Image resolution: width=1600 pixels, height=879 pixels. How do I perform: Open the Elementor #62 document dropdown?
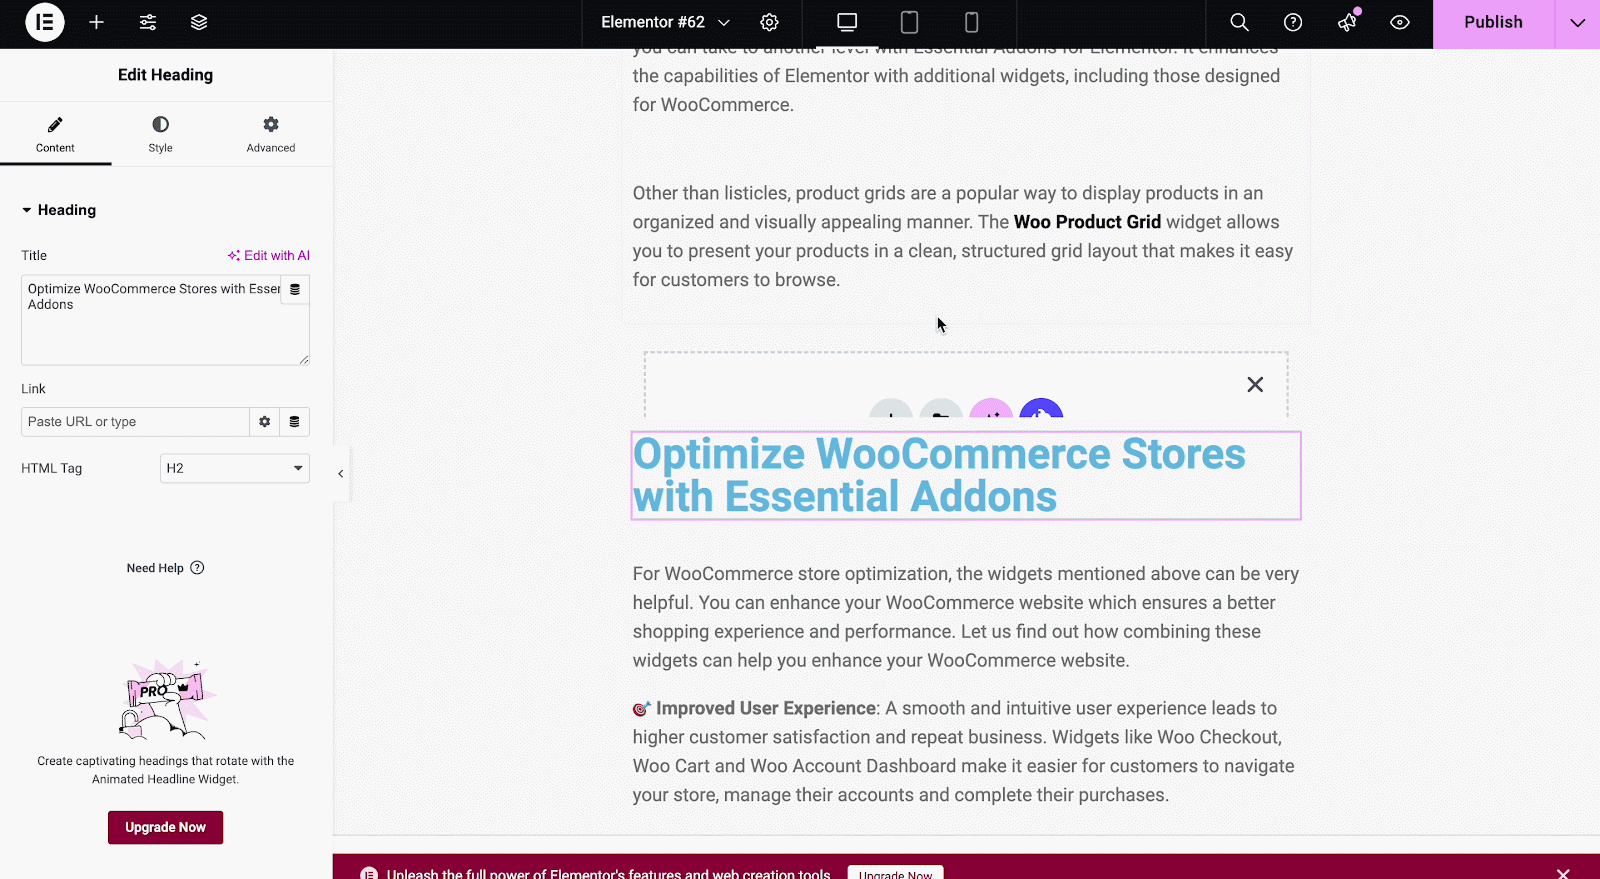click(665, 22)
